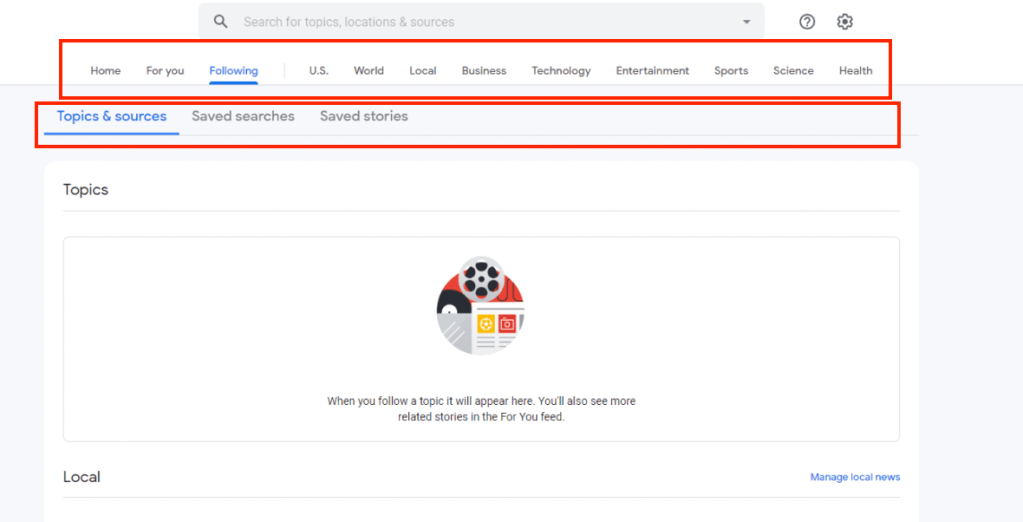1023x522 pixels.
Task: Open the help question mark icon
Action: (x=807, y=22)
